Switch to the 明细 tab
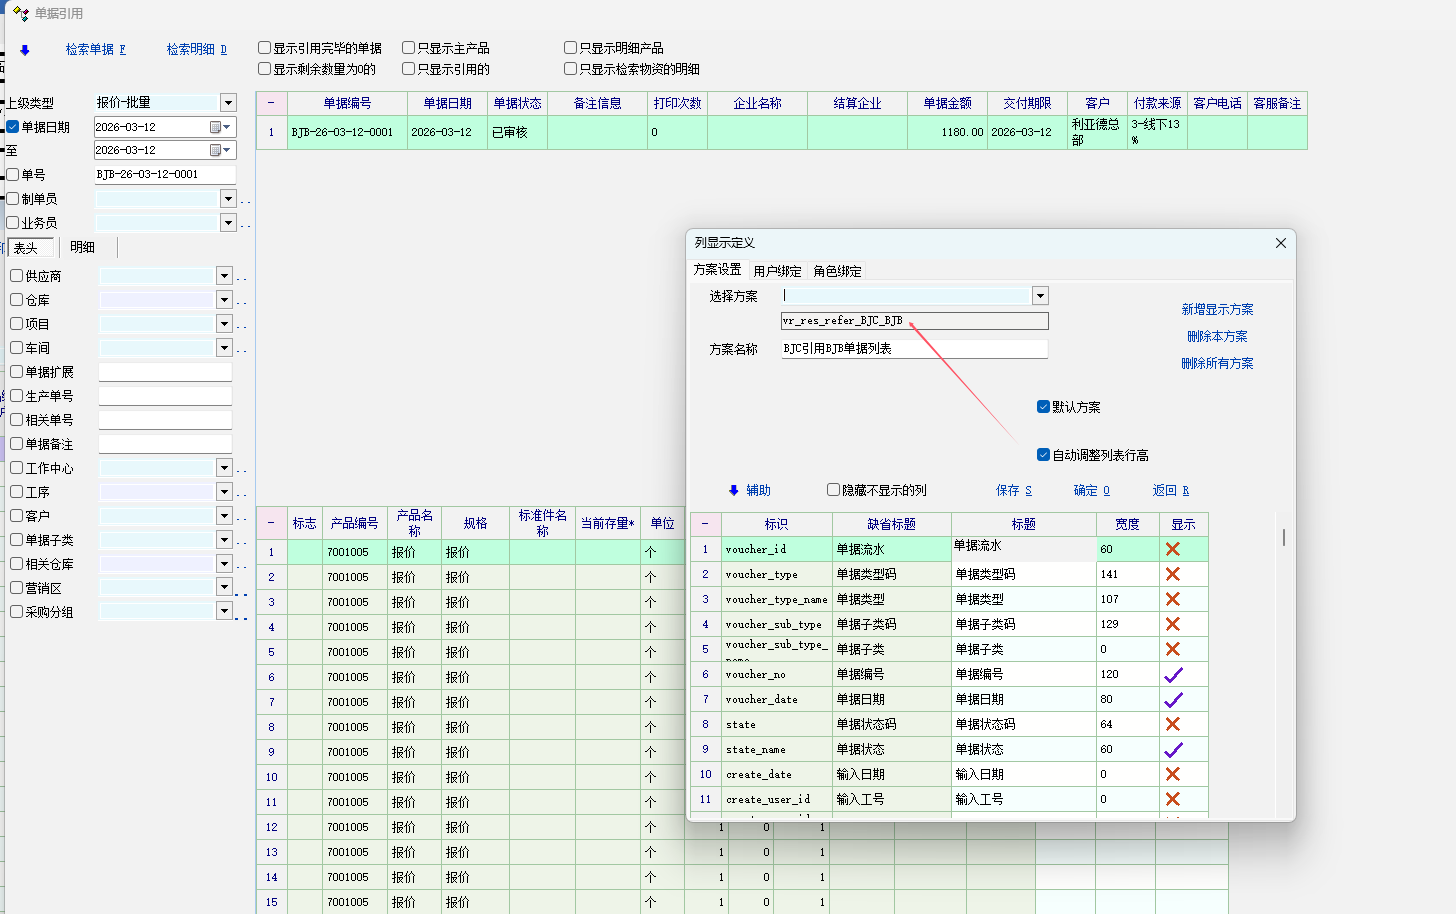This screenshot has width=1456, height=914. click(82, 248)
